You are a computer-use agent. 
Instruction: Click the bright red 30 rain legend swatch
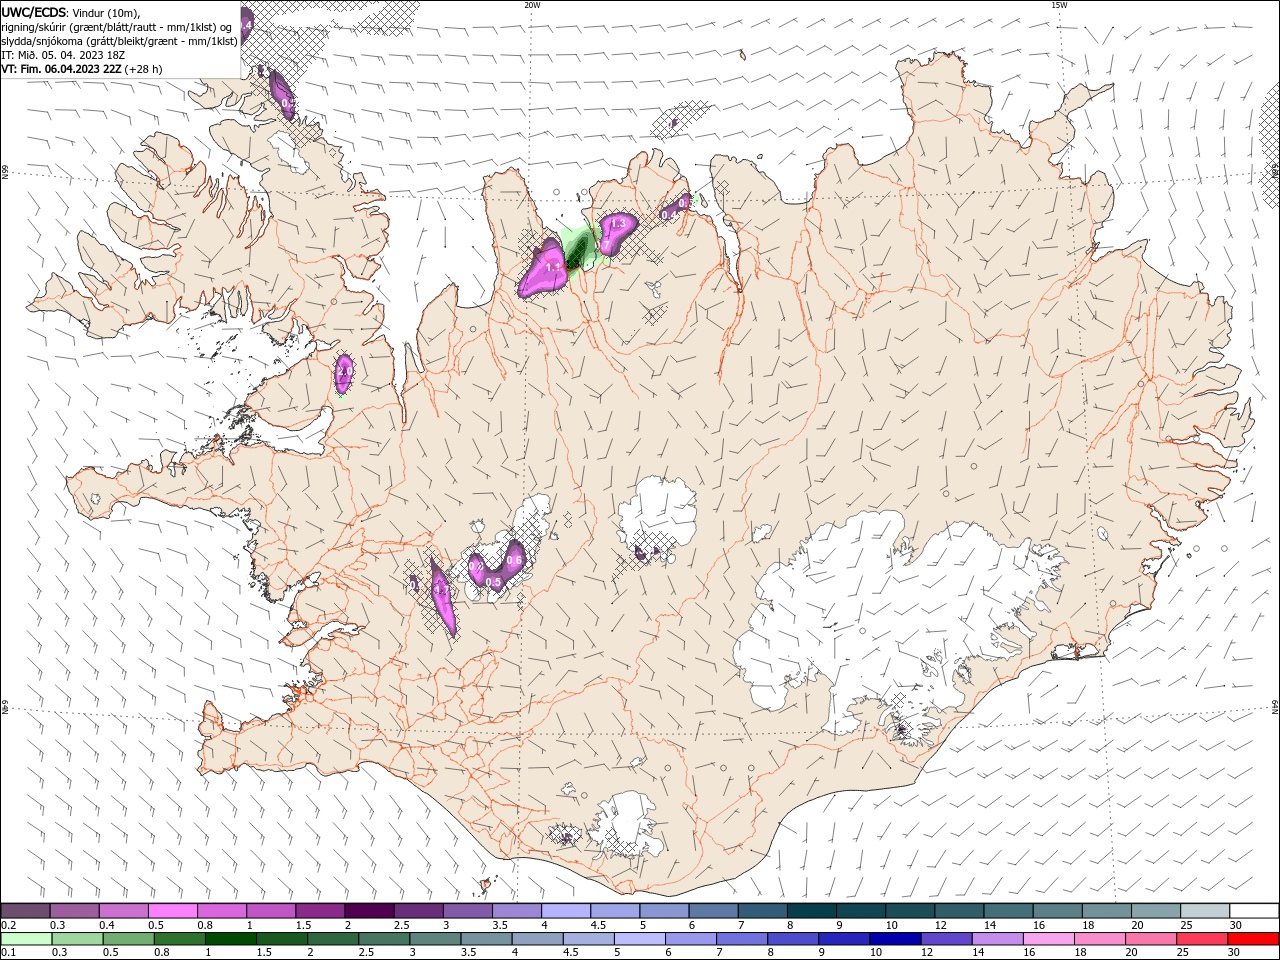pos(1254,939)
